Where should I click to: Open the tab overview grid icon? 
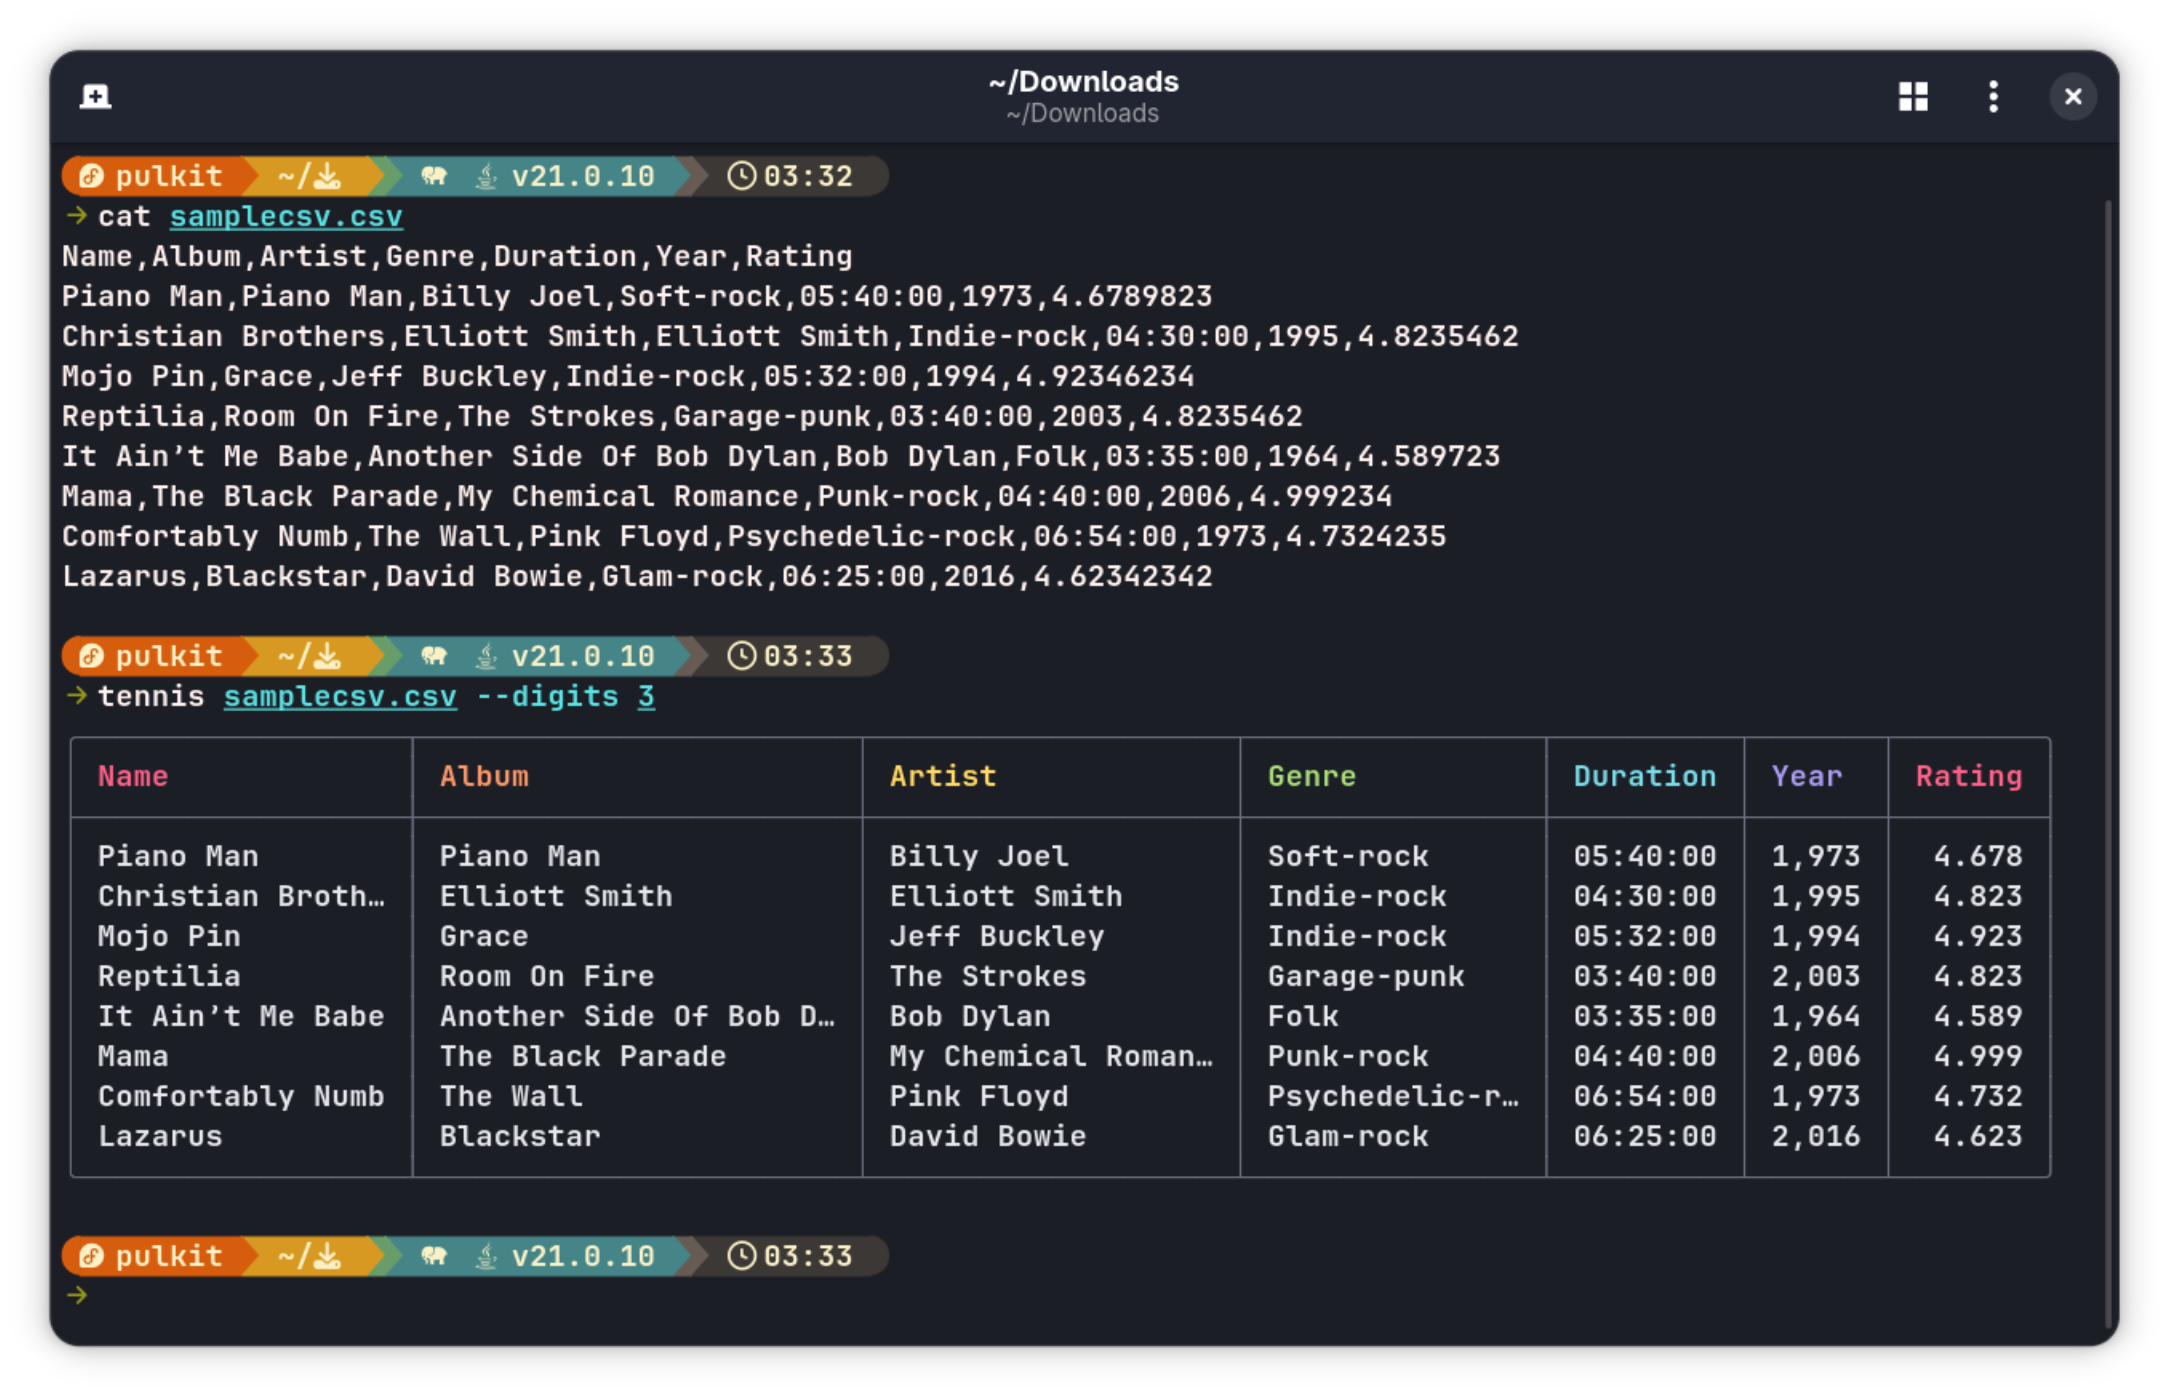[1913, 97]
